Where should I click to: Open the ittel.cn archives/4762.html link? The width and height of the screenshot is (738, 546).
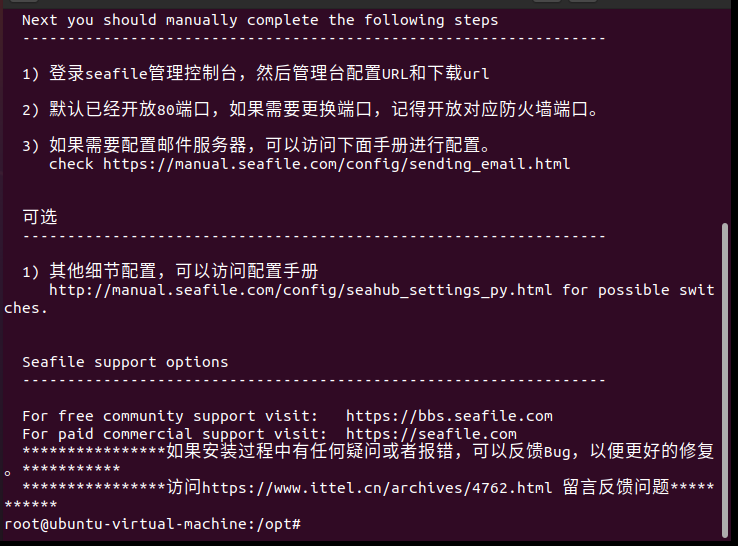pos(377,488)
